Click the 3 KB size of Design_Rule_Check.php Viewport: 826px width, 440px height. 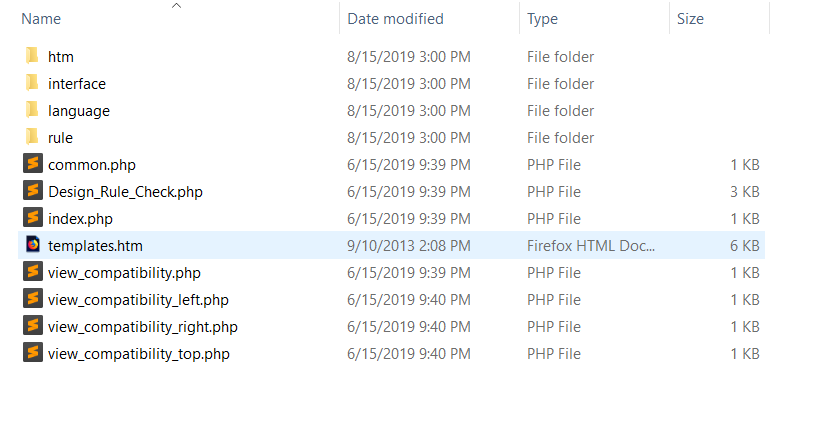(x=745, y=192)
